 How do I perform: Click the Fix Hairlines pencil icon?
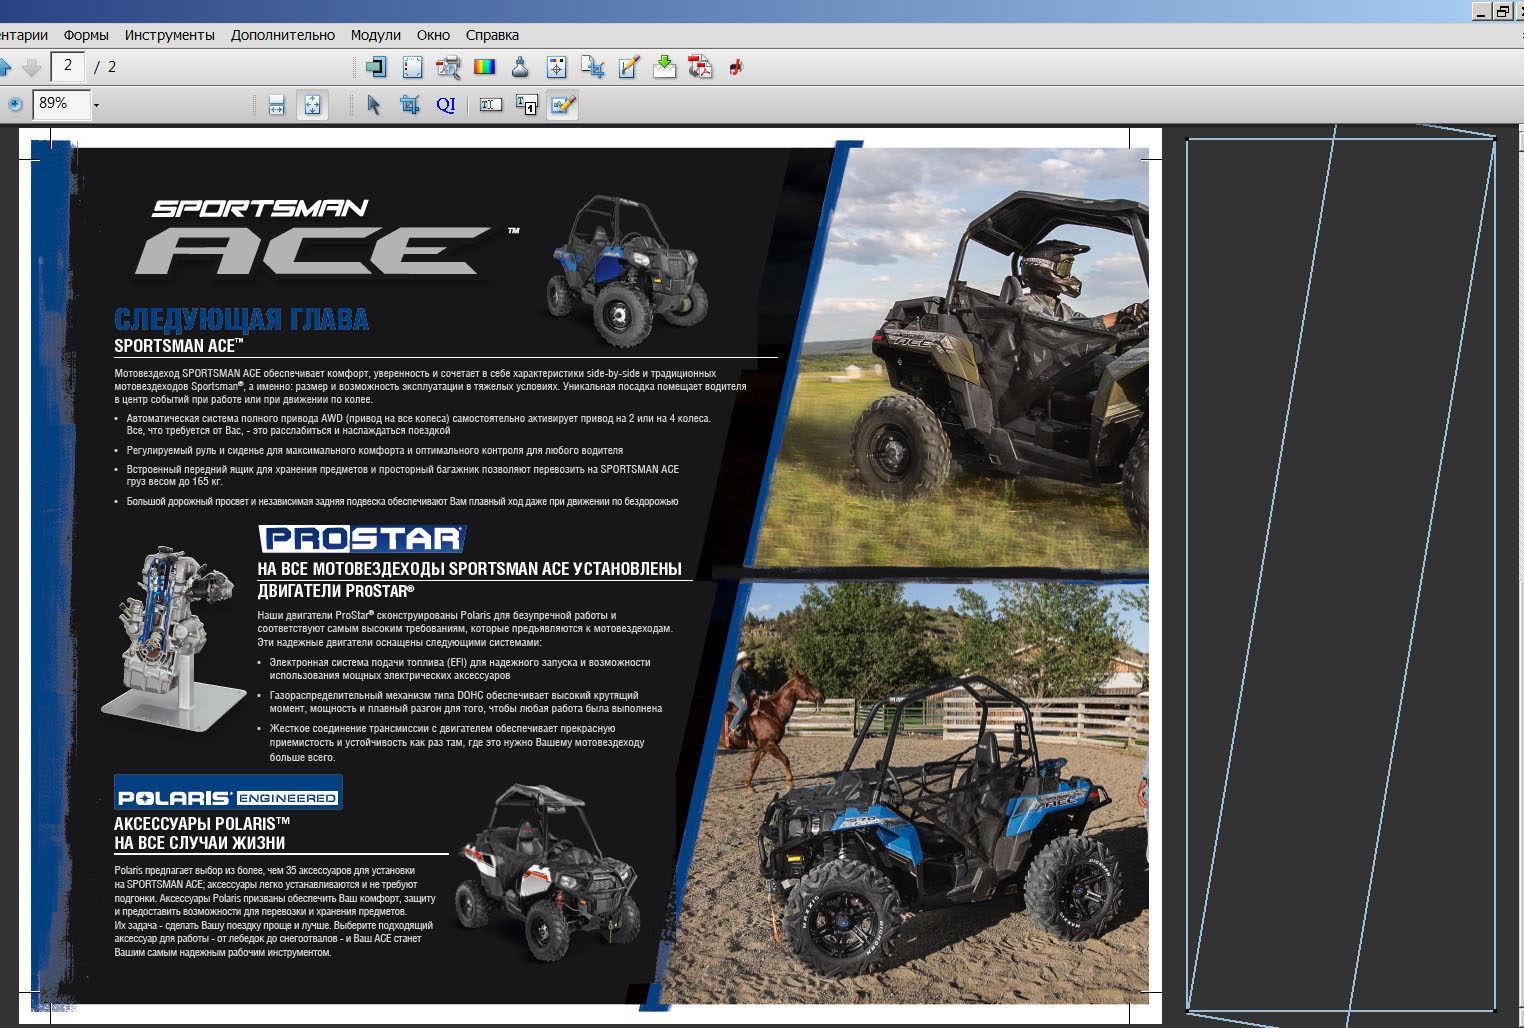(628, 67)
